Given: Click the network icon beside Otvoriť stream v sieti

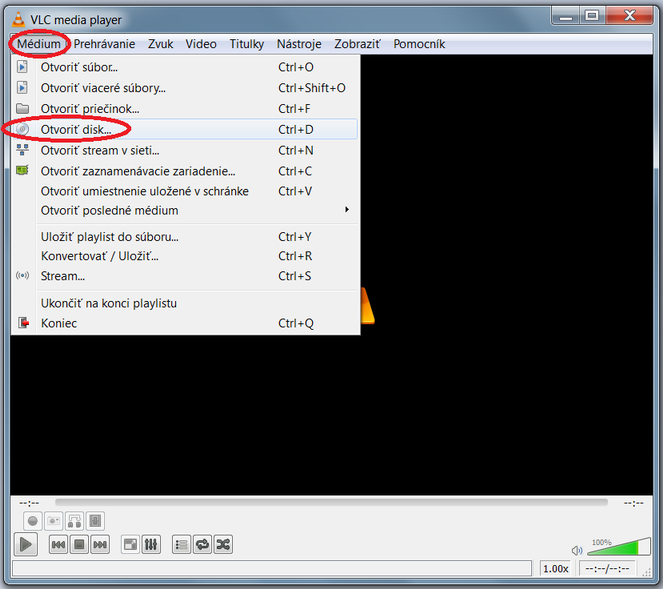Looking at the screenshot, I should pyautogui.click(x=22, y=150).
